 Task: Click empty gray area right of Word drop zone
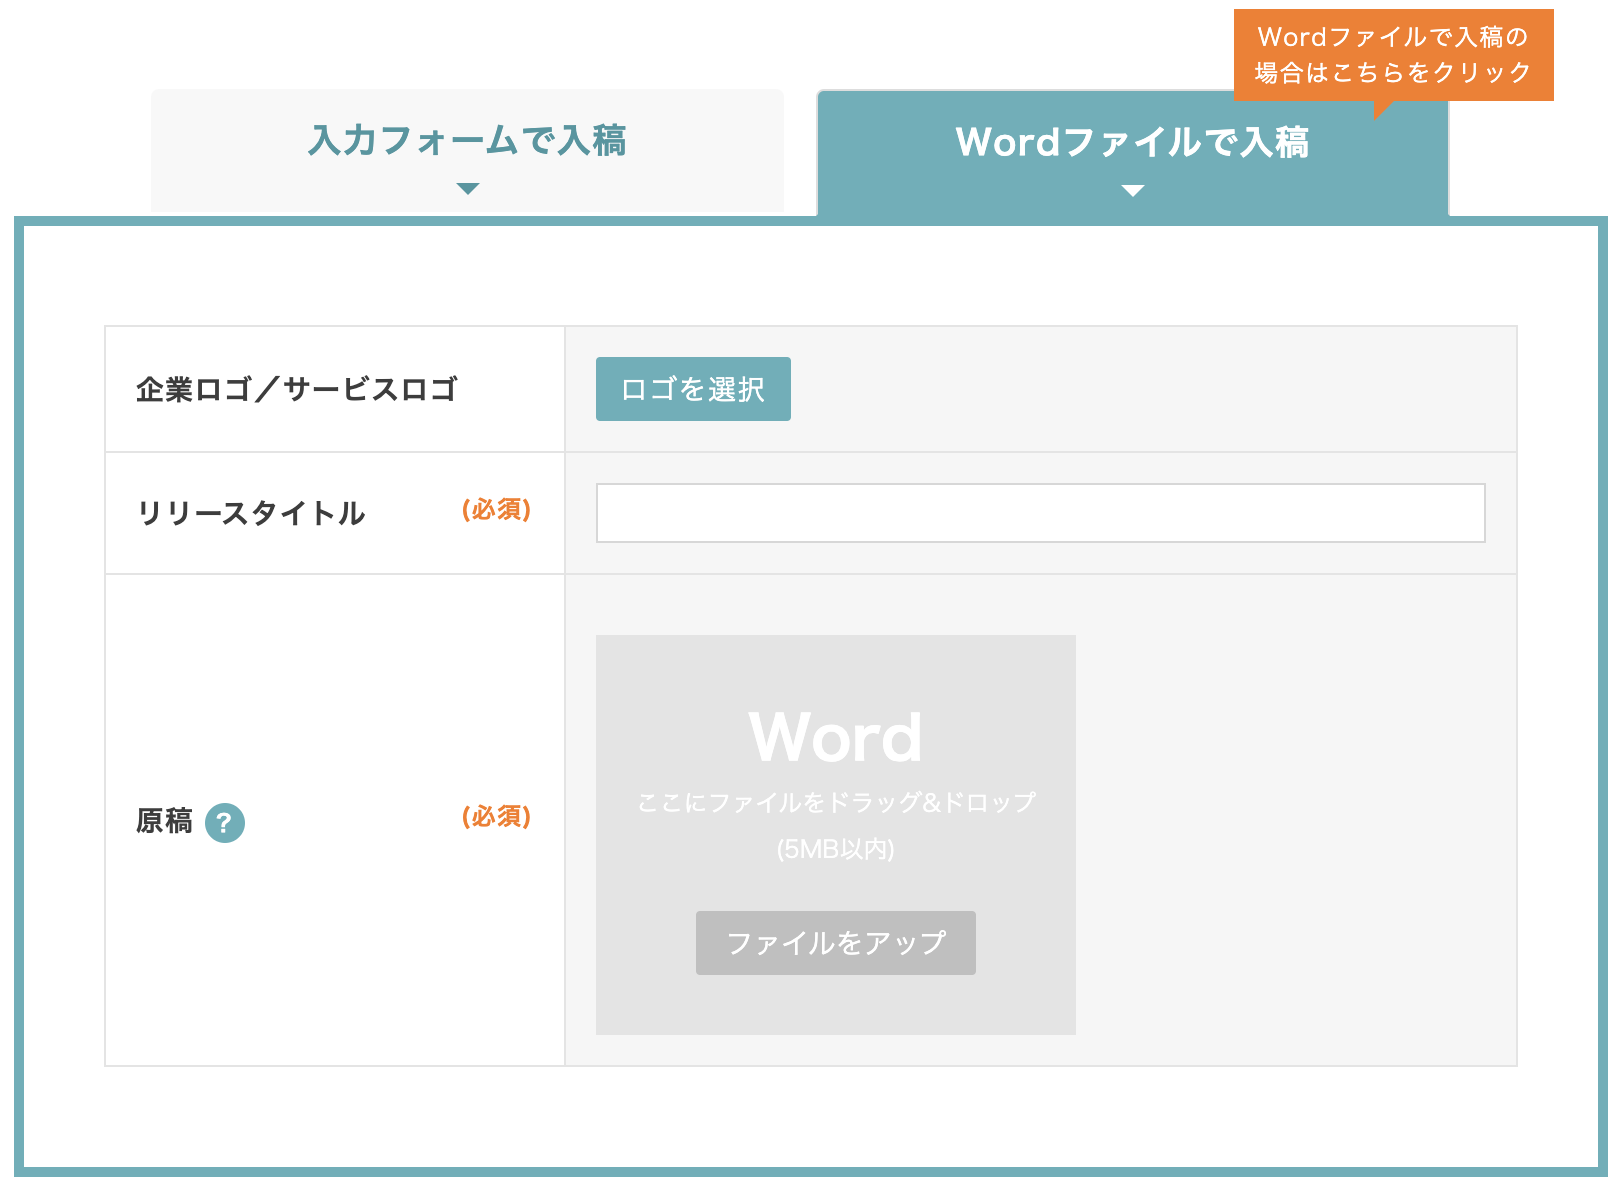1295,830
